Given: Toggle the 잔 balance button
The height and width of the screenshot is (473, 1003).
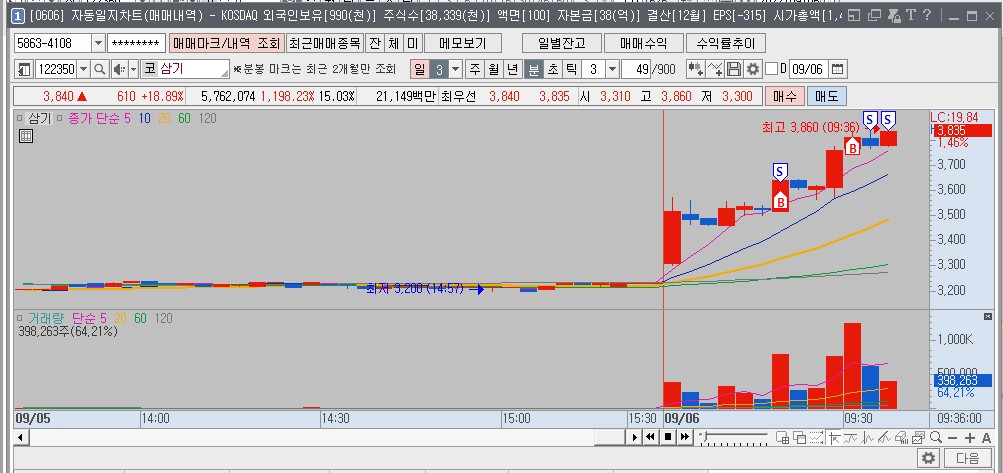Looking at the screenshot, I should point(374,44).
